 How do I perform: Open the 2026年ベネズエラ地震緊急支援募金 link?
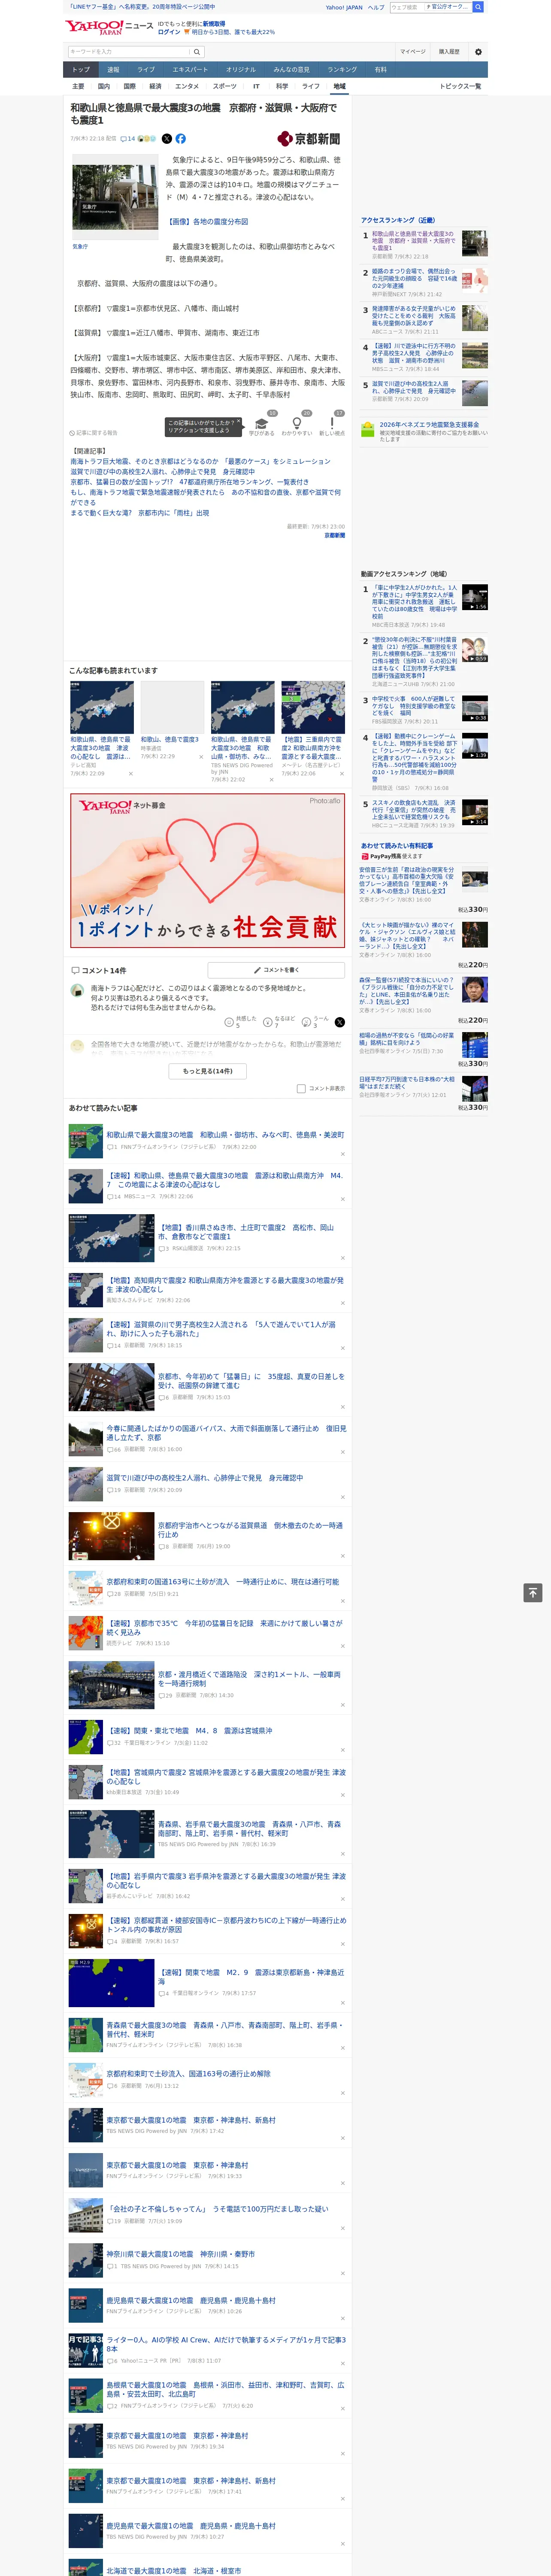point(429,425)
